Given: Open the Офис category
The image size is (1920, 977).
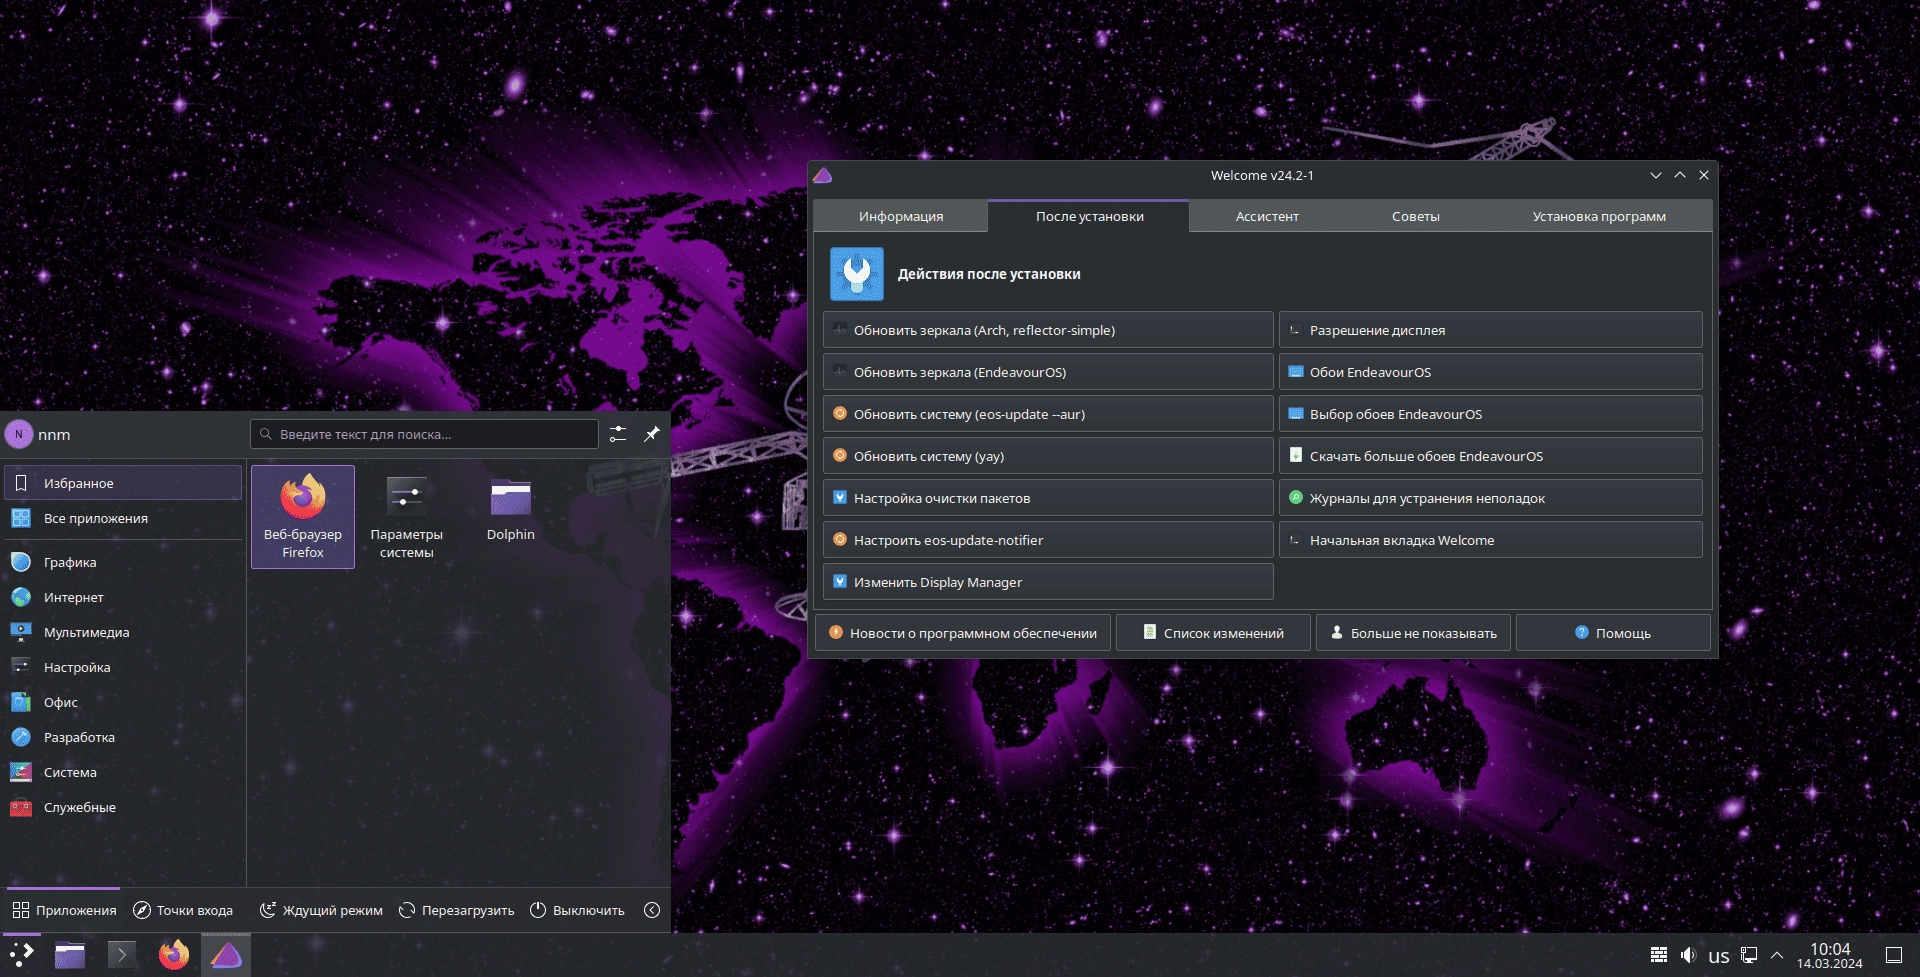Looking at the screenshot, I should pyautogui.click(x=123, y=702).
